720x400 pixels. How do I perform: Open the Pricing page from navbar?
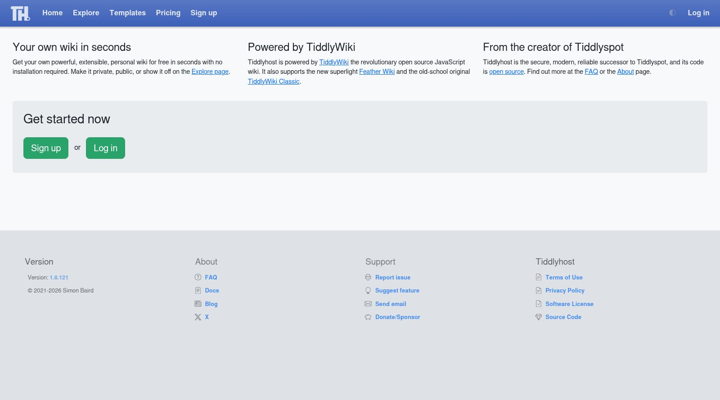click(168, 13)
